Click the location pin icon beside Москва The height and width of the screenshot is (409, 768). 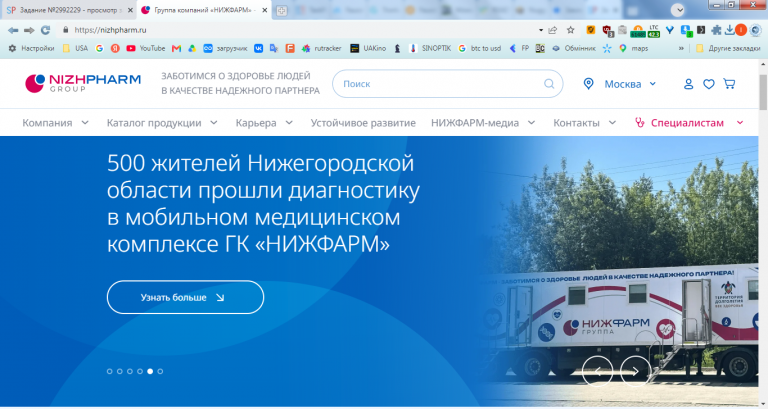click(x=589, y=84)
